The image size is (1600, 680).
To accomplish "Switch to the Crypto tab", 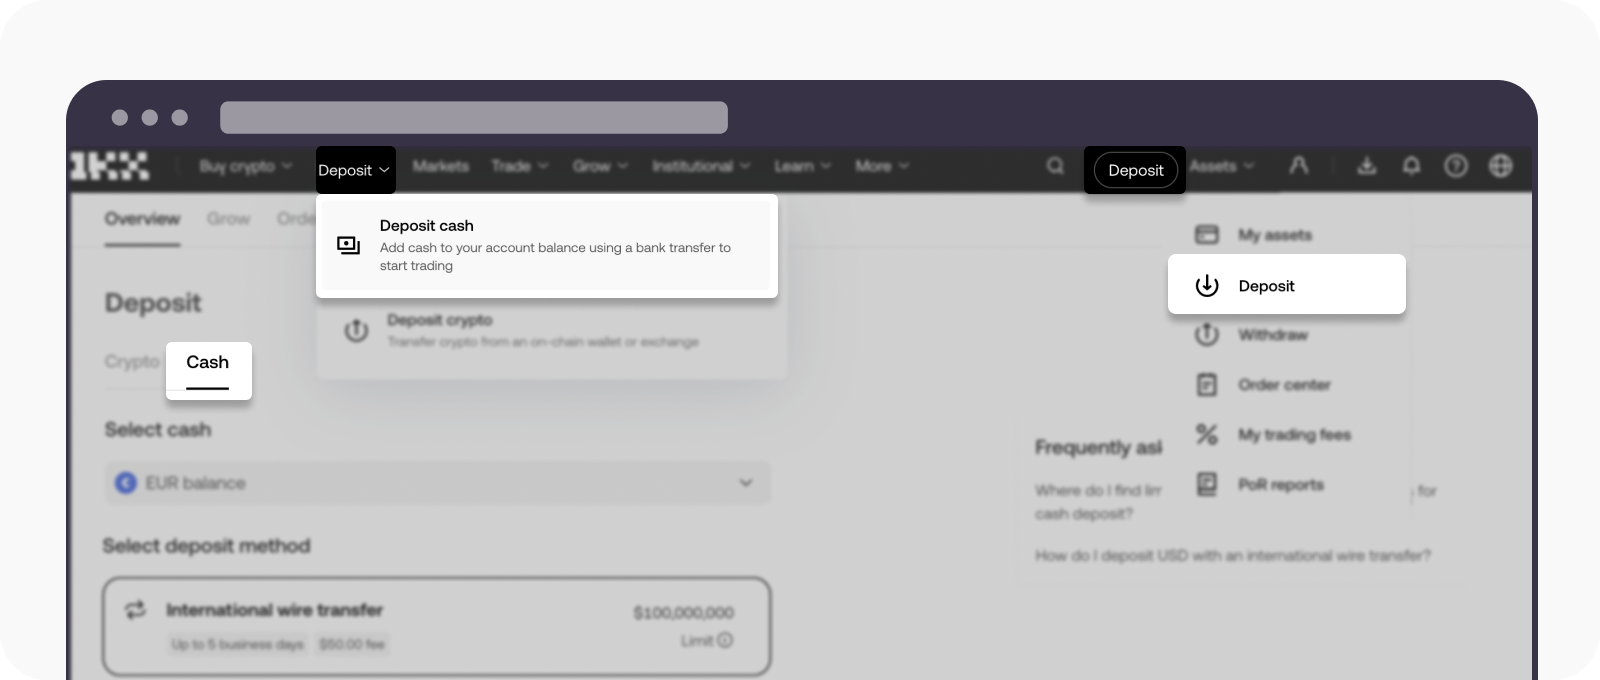I will (x=132, y=362).
